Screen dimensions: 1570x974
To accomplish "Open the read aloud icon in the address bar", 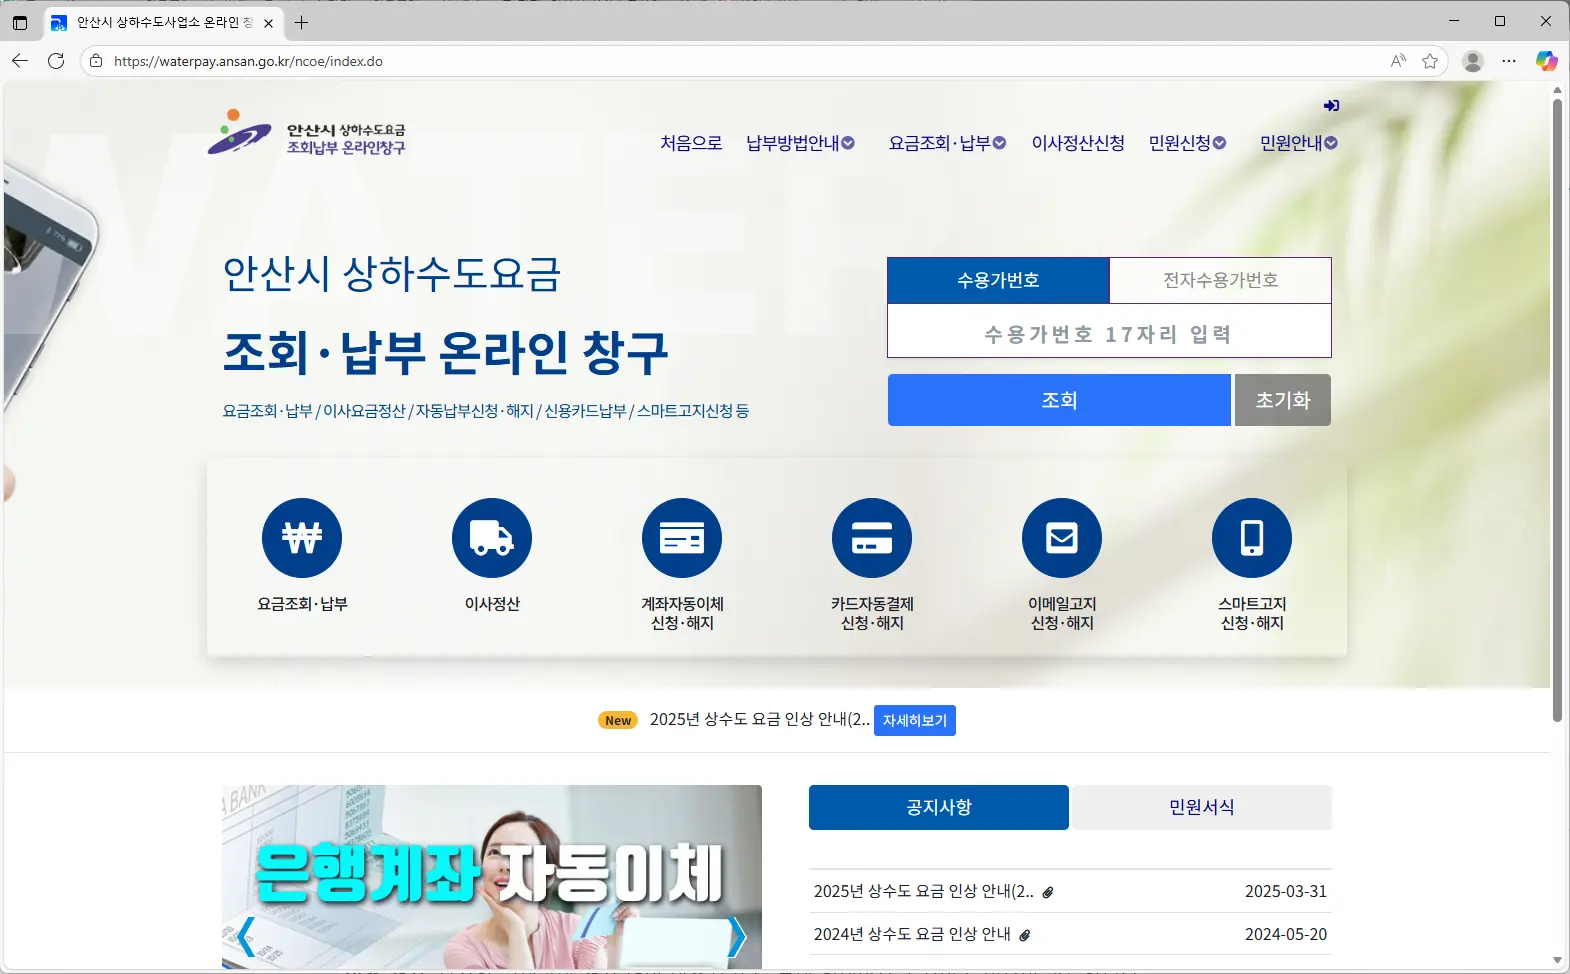I will pyautogui.click(x=1398, y=61).
